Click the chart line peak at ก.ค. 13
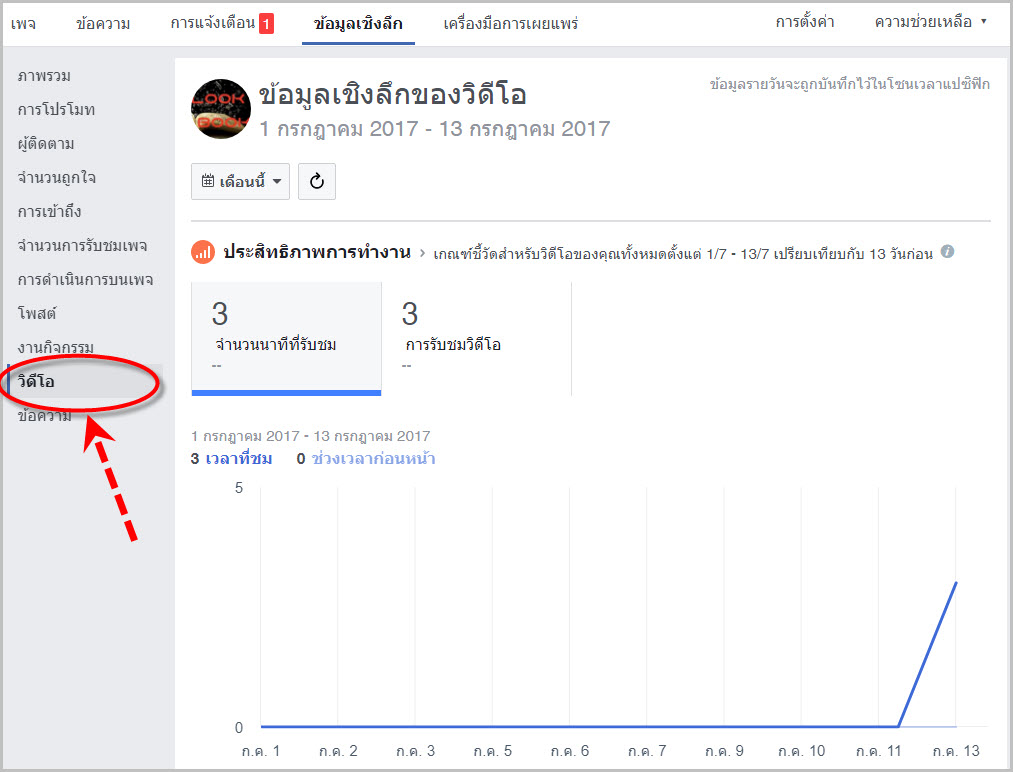The image size is (1013, 772). pyautogui.click(x=956, y=583)
